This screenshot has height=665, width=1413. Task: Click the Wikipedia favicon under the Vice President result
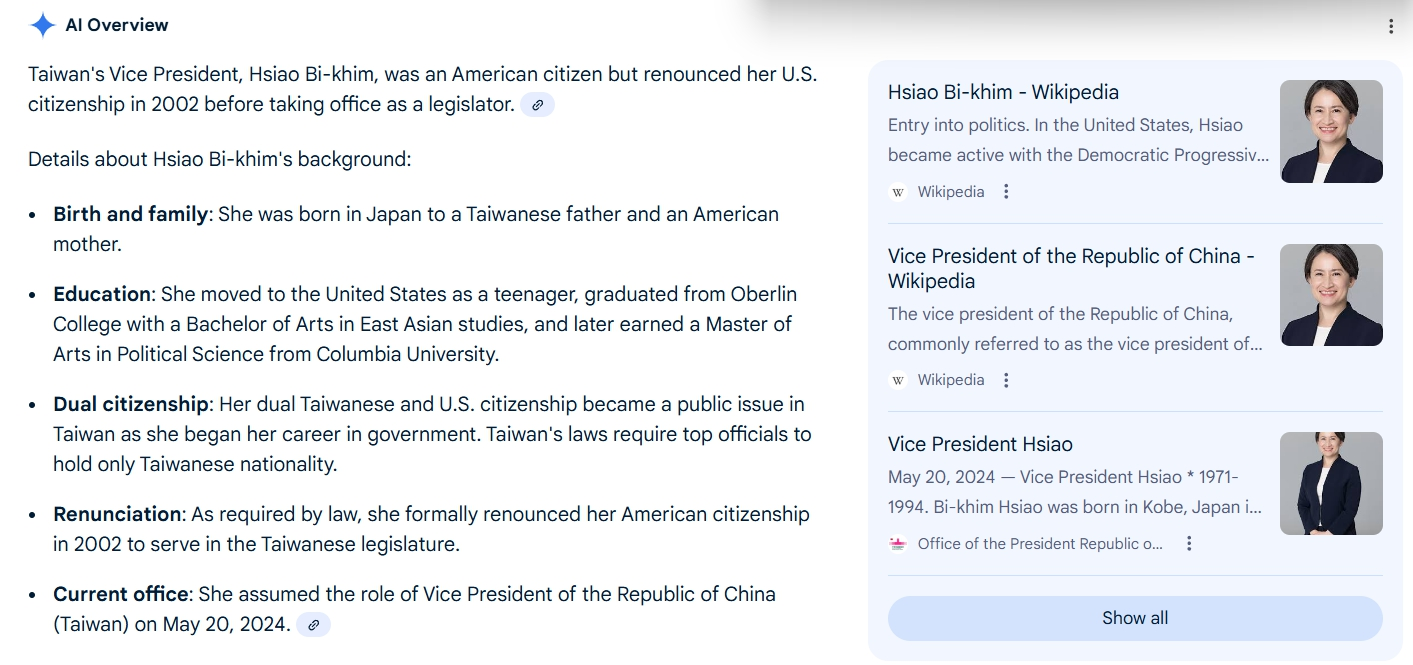[x=898, y=380]
